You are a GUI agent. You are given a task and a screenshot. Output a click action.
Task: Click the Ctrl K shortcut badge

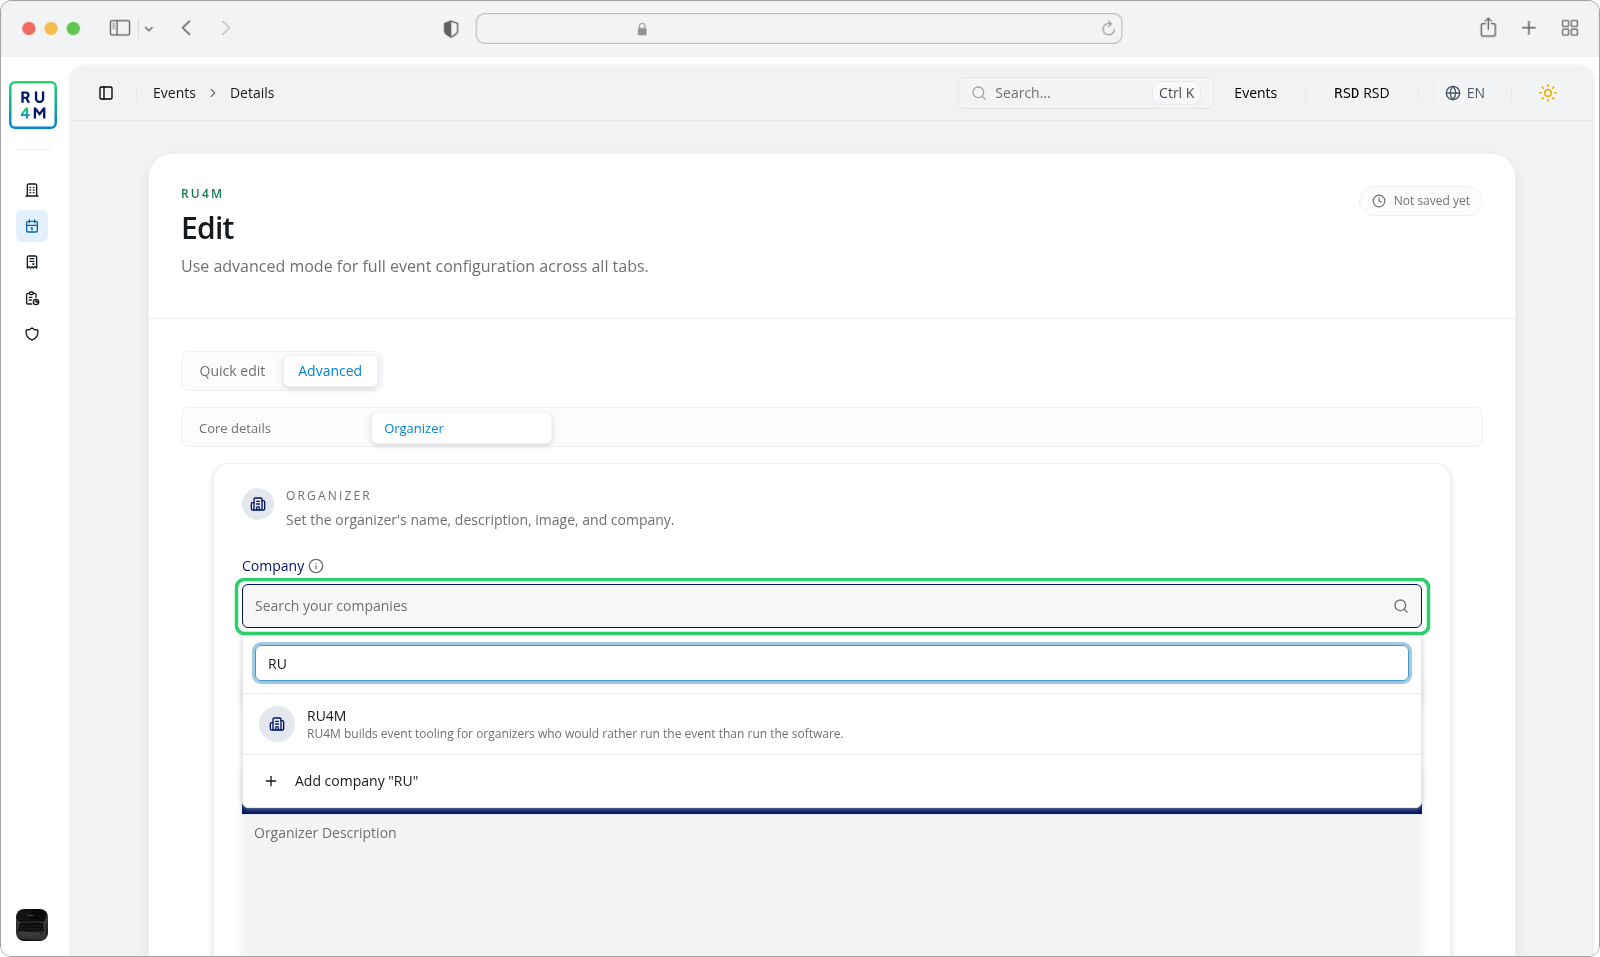pos(1177,93)
